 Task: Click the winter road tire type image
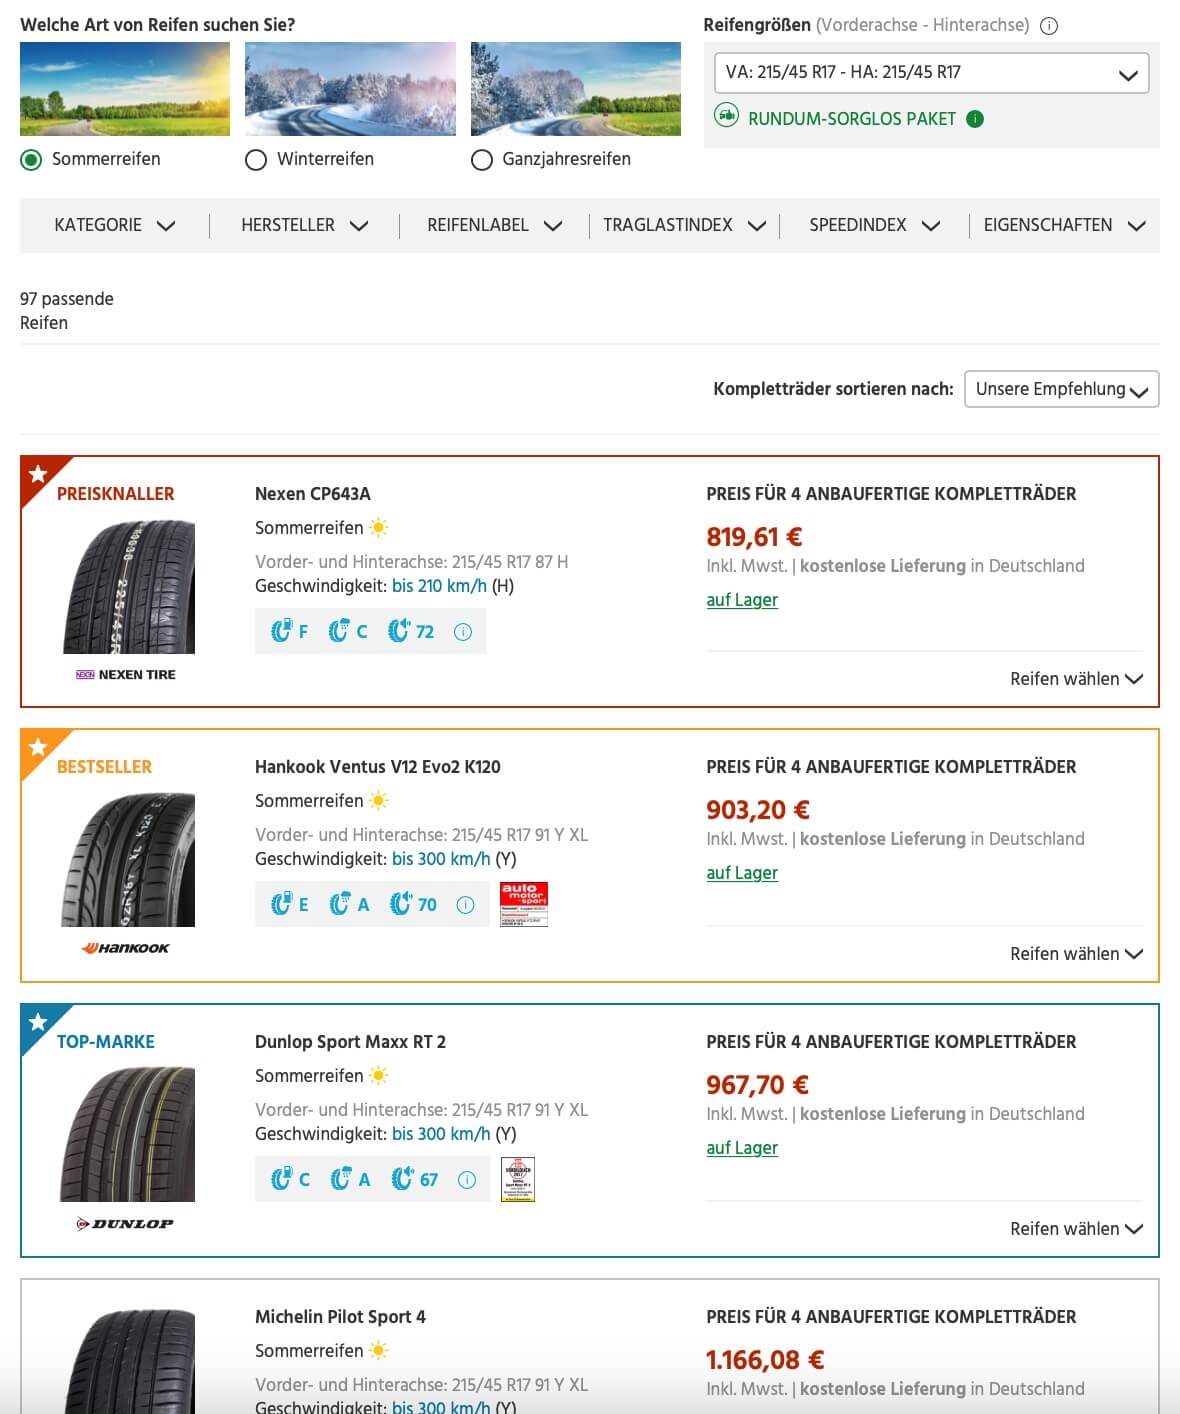coord(350,89)
